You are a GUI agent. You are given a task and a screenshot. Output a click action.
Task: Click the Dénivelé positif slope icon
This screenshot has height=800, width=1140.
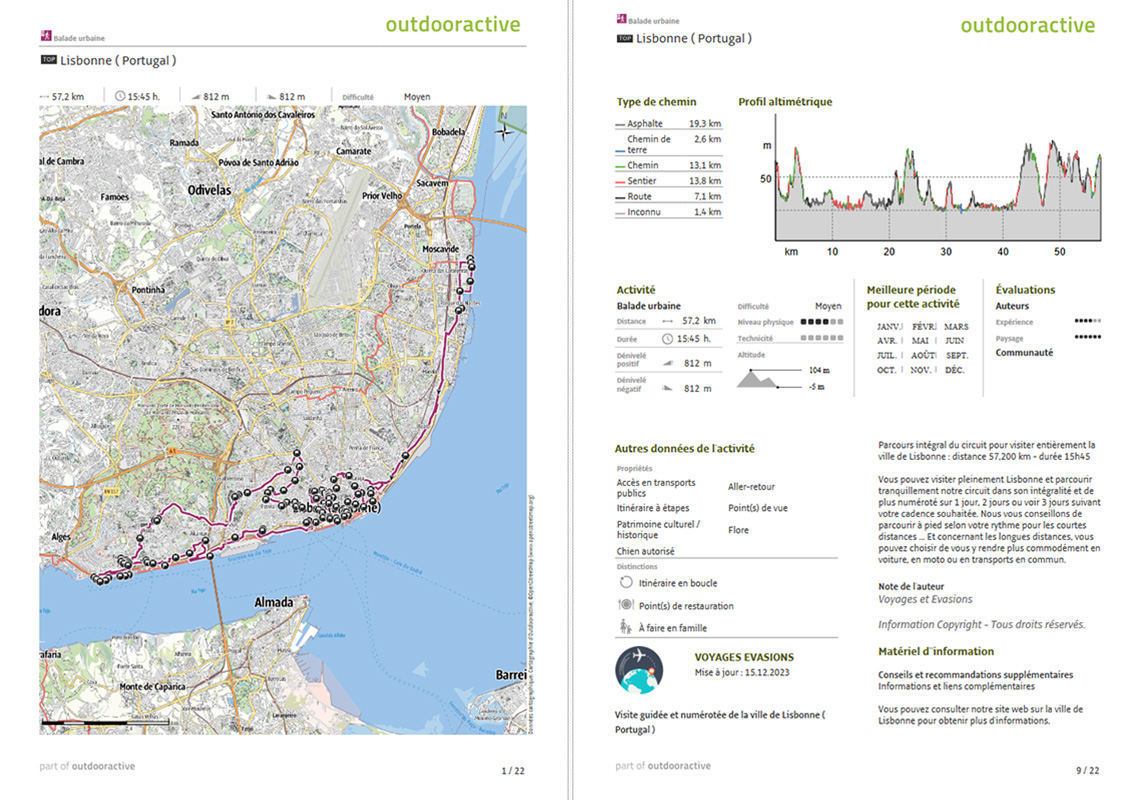(667, 363)
